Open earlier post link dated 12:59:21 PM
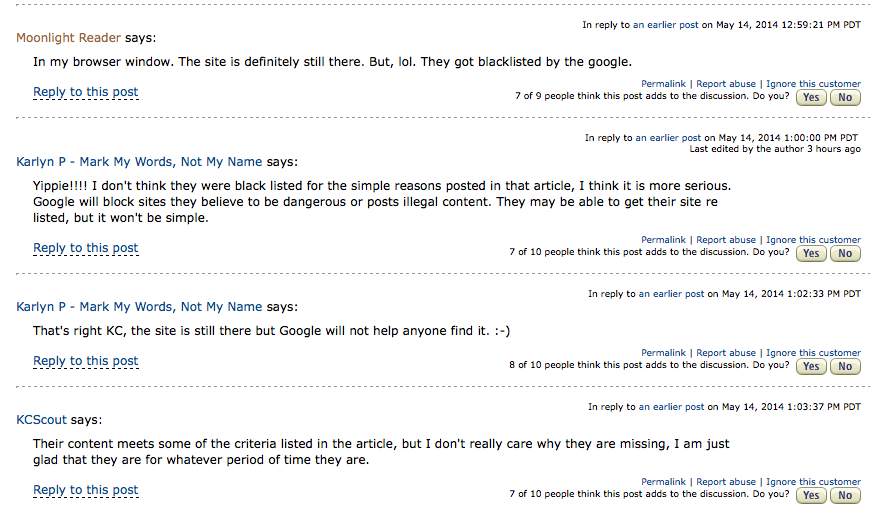 (666, 24)
